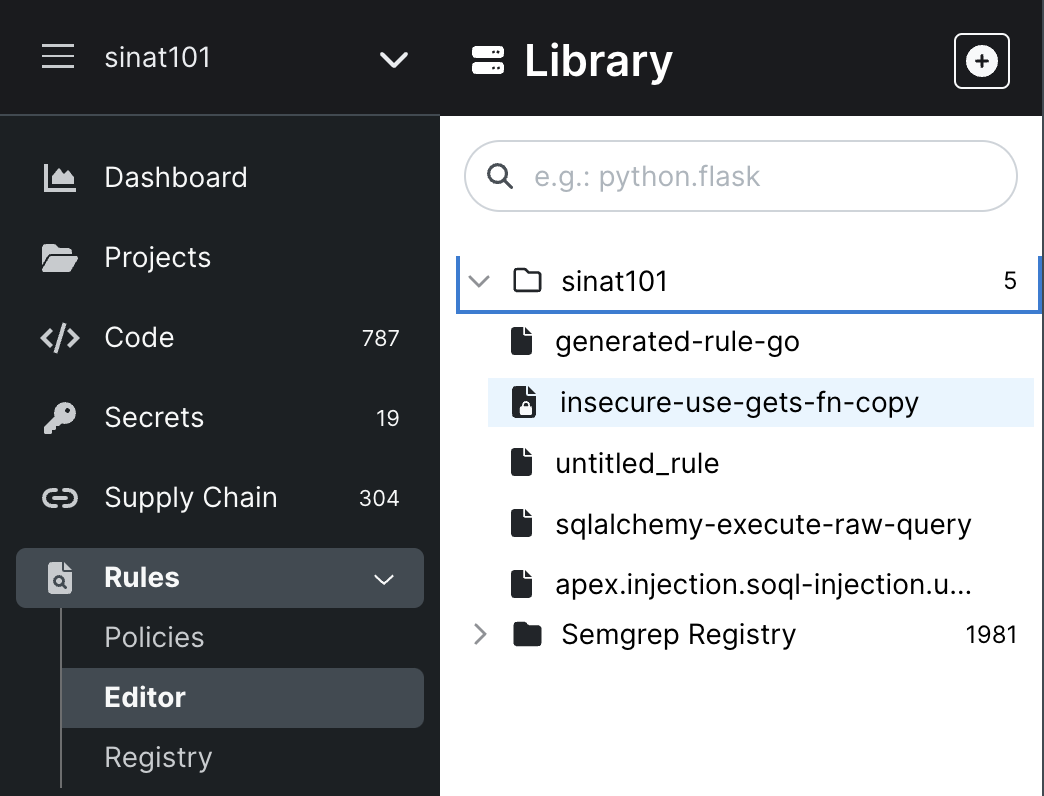1044x796 pixels.
Task: Switch to the Policies page
Action: click(153, 637)
